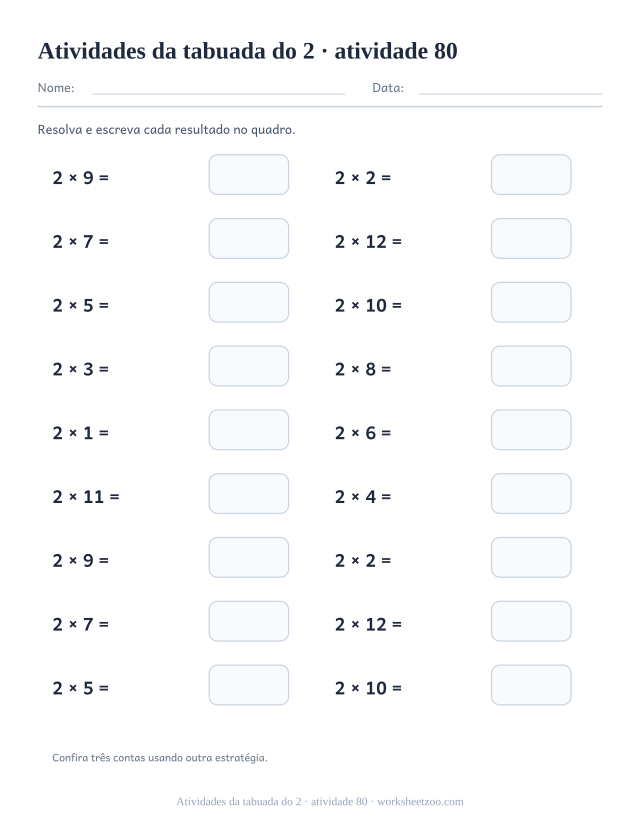640x829 pixels.
Task: Click answer box beside first 2 × 7
Action: tap(249, 238)
